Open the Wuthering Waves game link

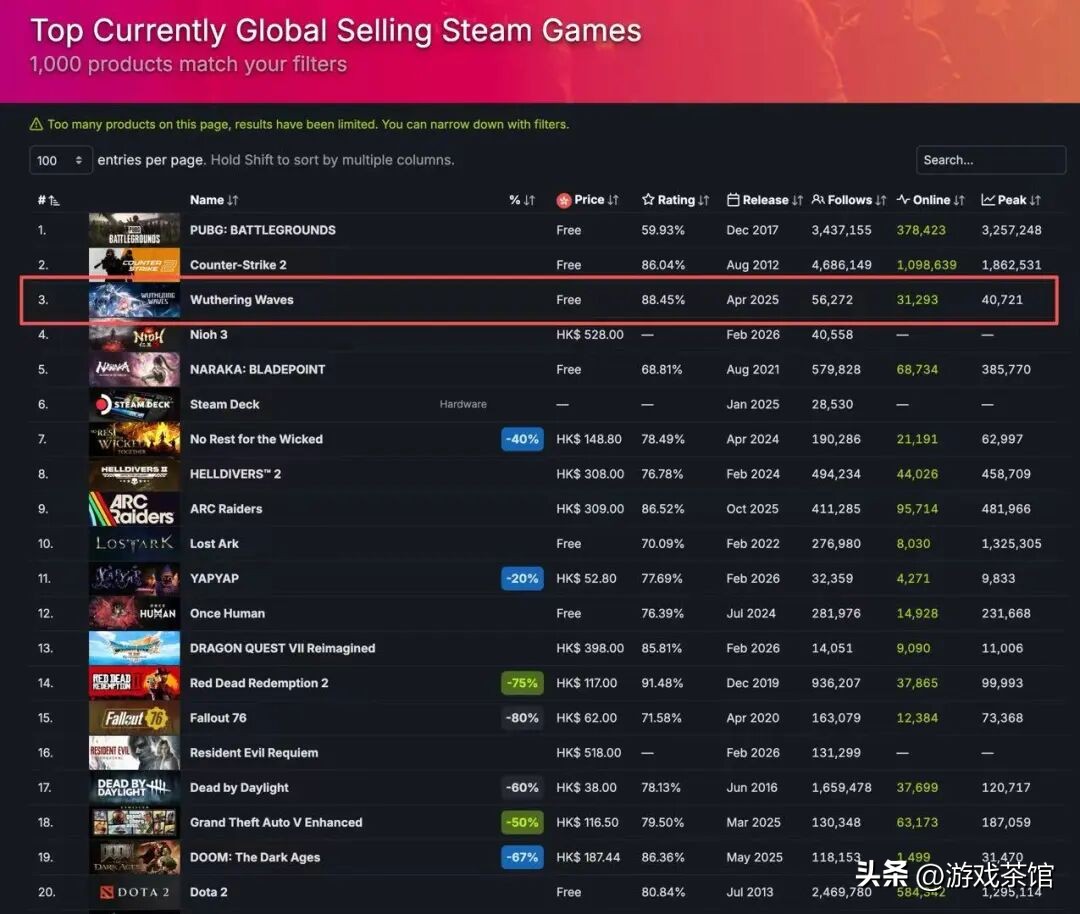(x=241, y=300)
